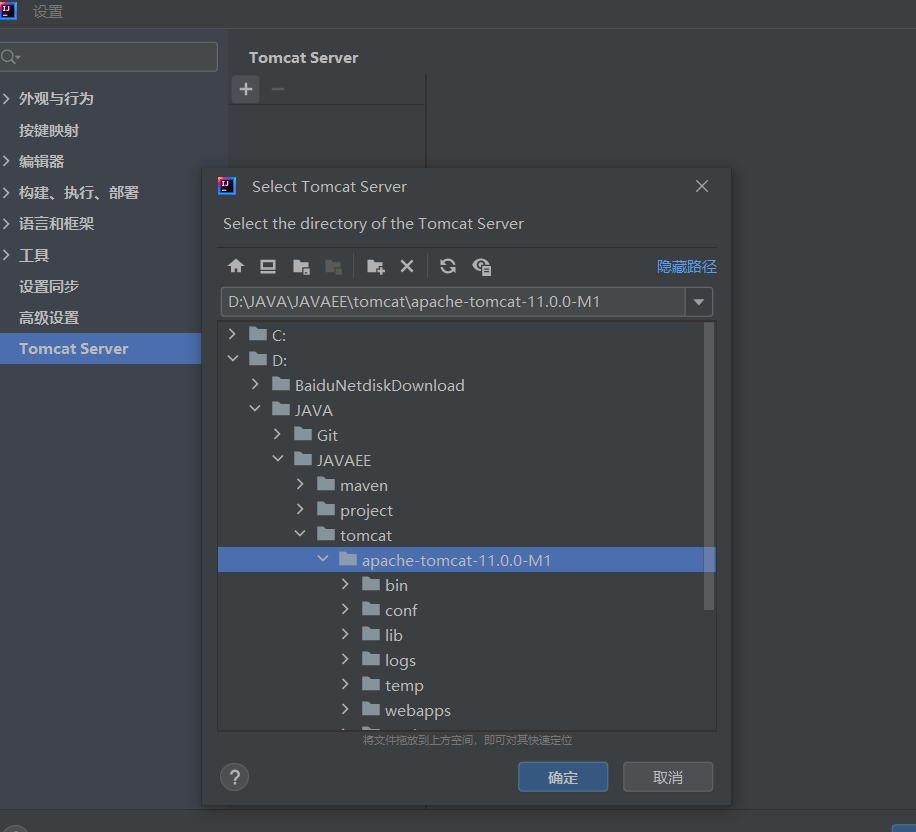Select the bin folder label

point(397,585)
